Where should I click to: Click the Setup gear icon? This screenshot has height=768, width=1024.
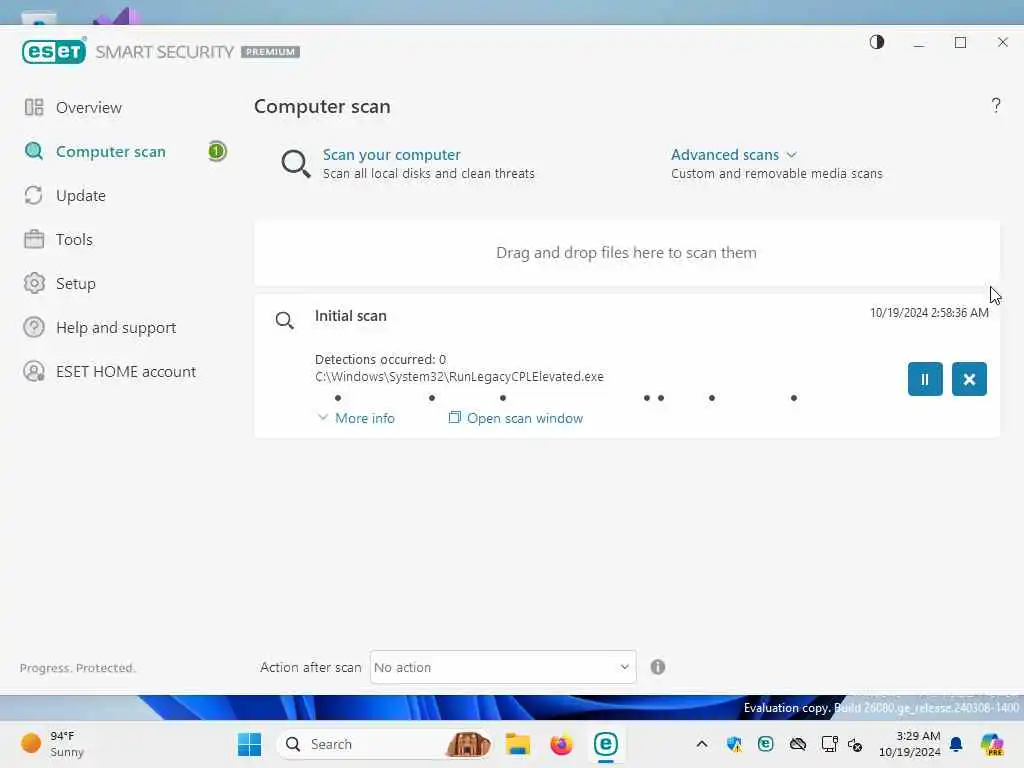click(x=34, y=283)
